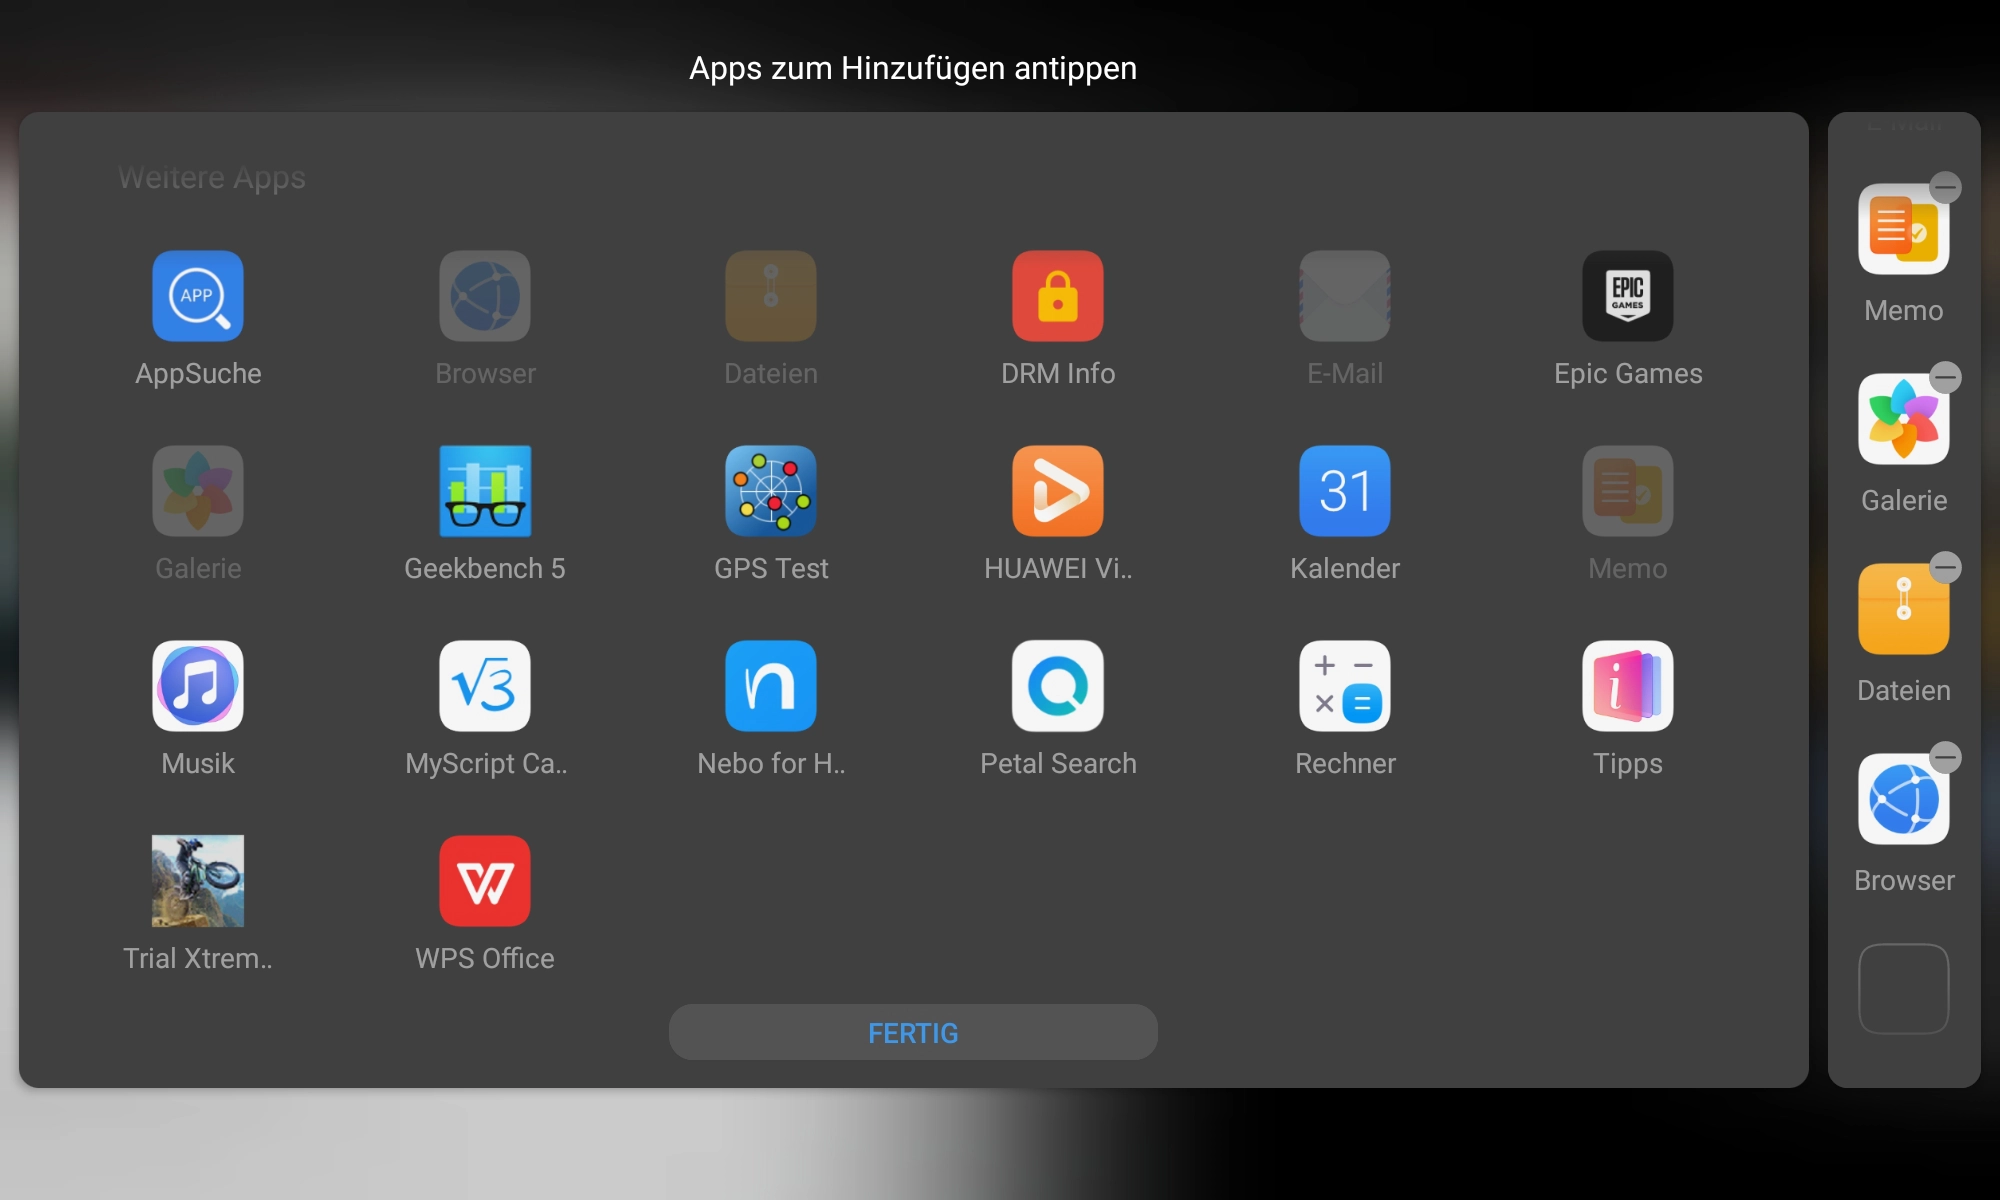
Task: Tap the Petal Search label
Action: coord(1058,764)
